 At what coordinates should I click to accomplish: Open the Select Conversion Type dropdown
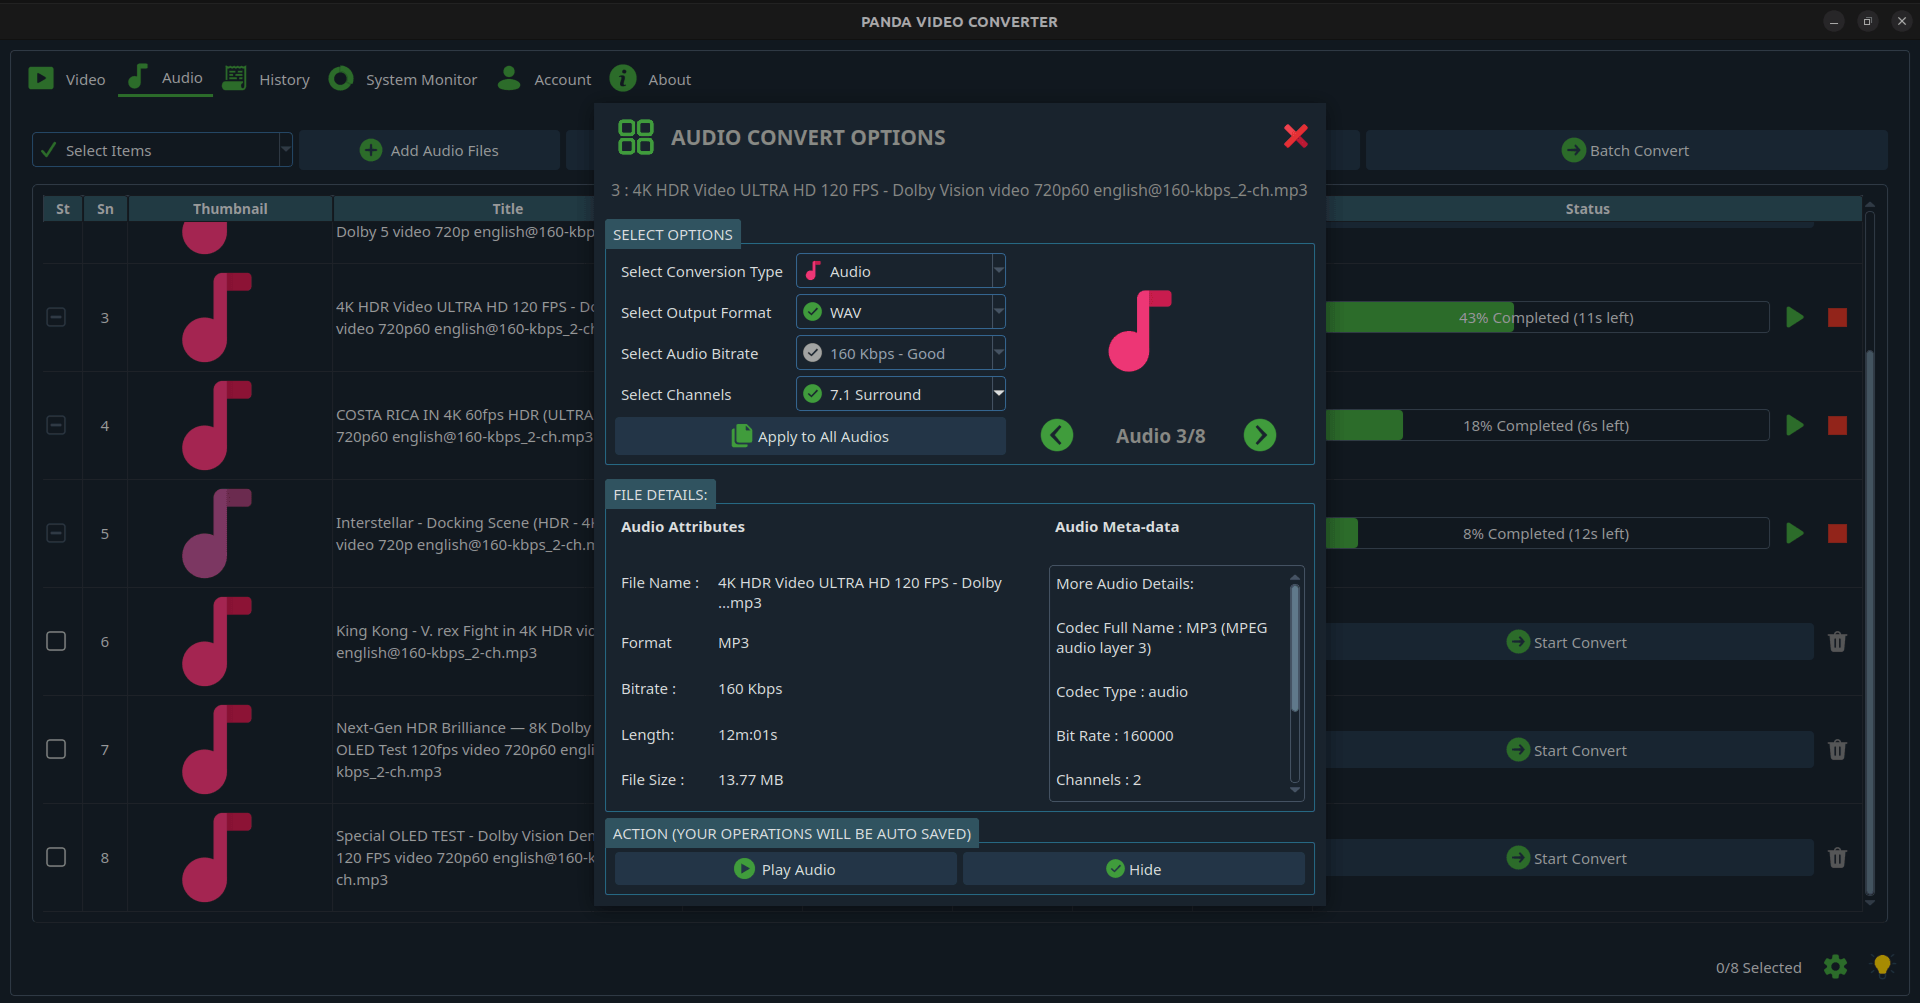tap(900, 271)
